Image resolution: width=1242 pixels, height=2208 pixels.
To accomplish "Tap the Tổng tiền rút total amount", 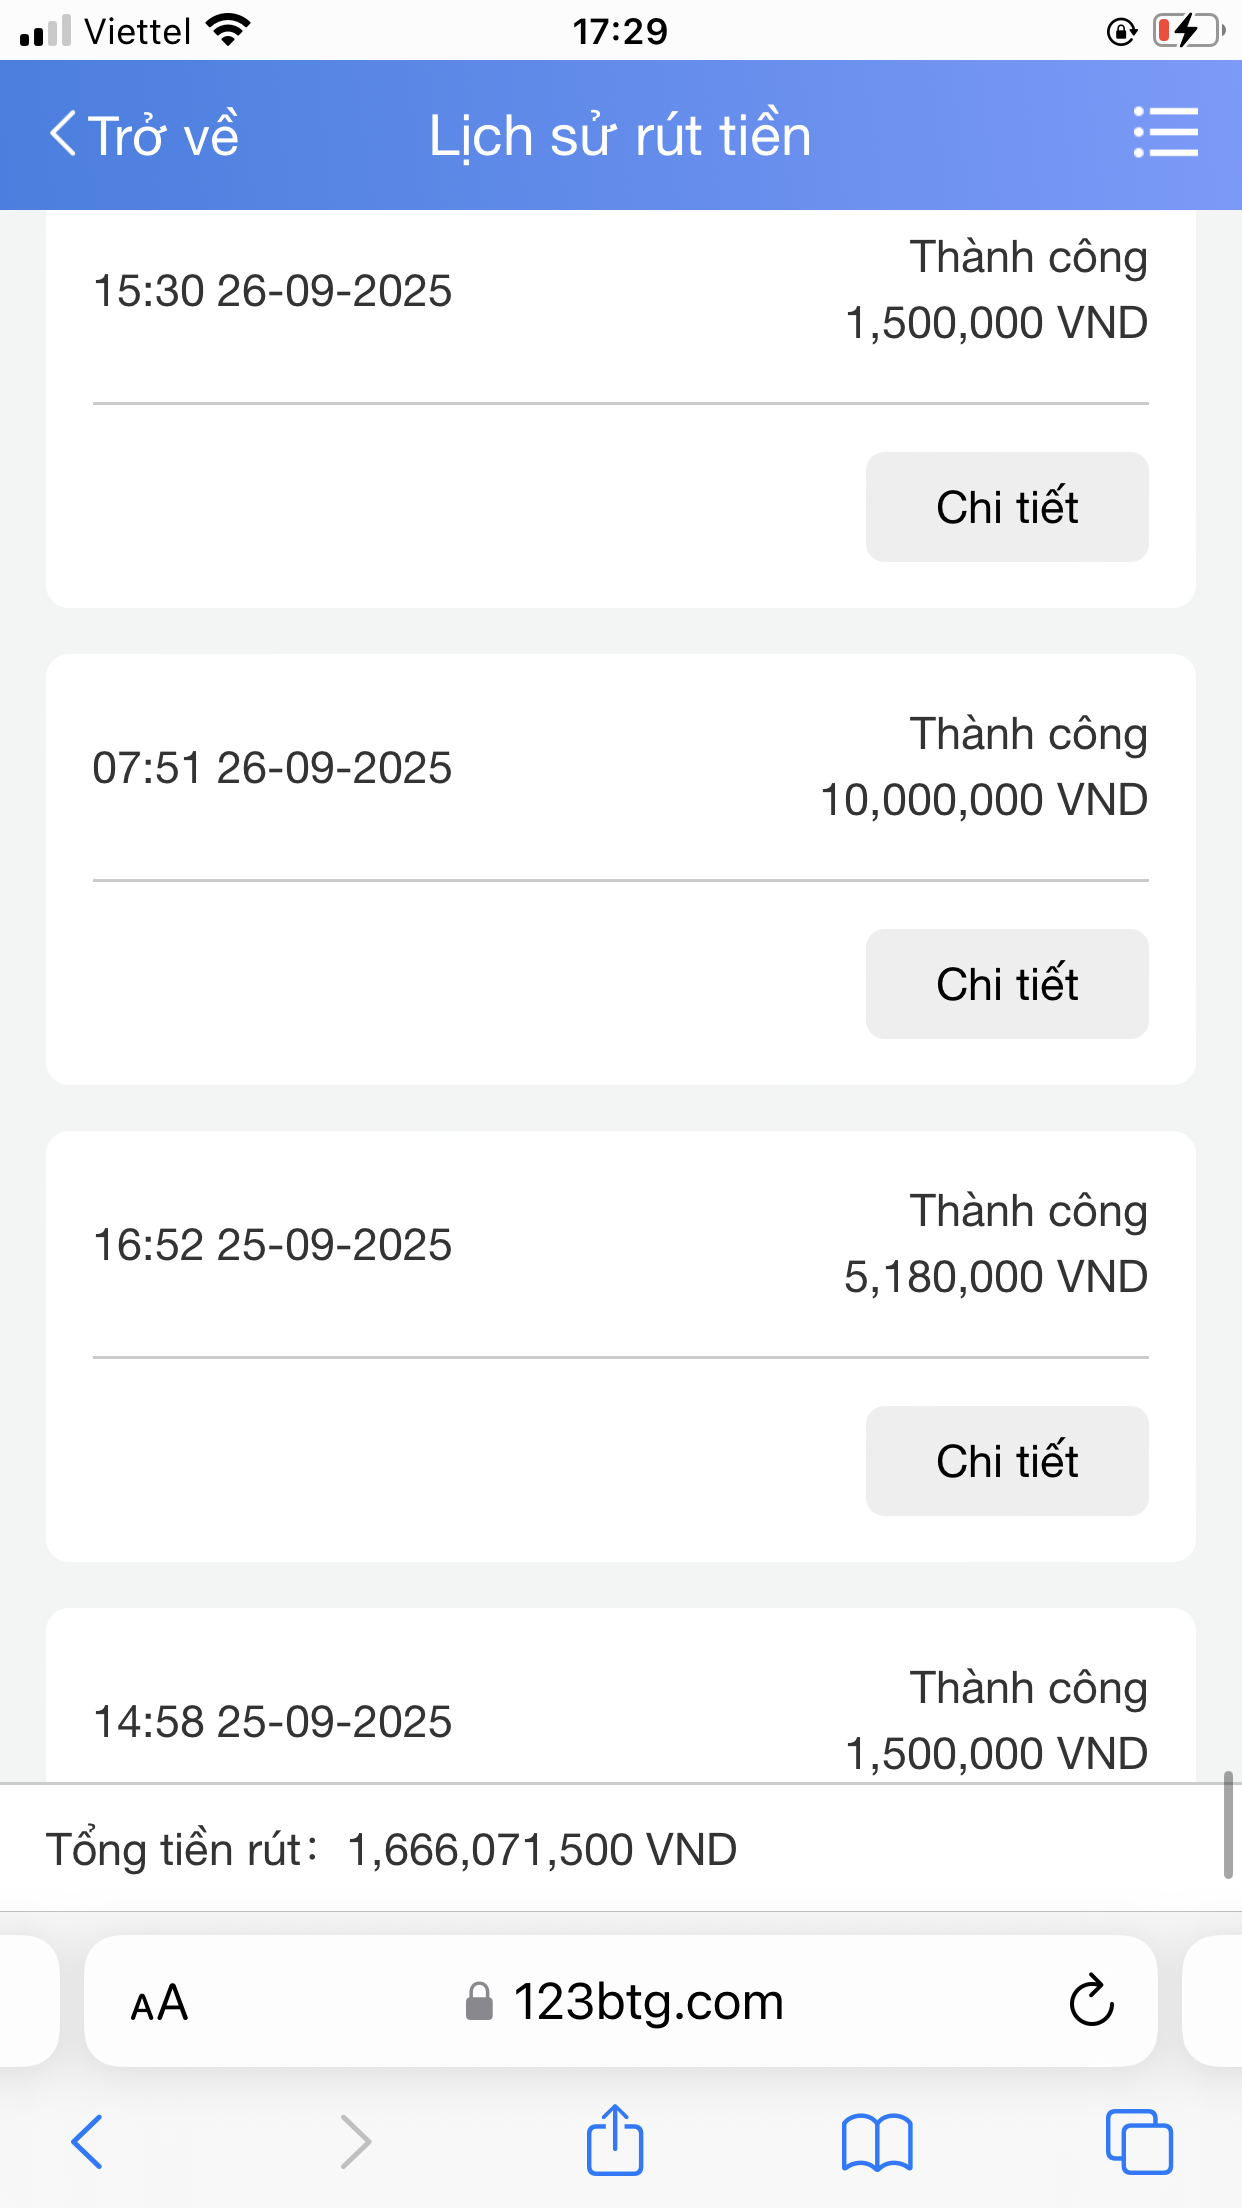I will [542, 1850].
